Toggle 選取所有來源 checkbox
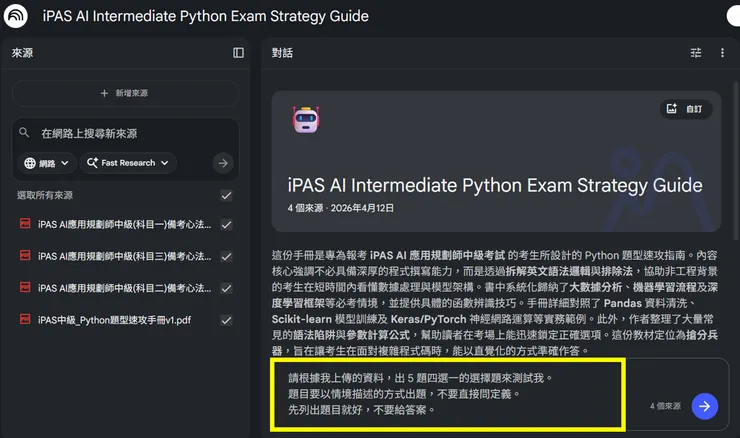740x438 pixels. coord(227,195)
